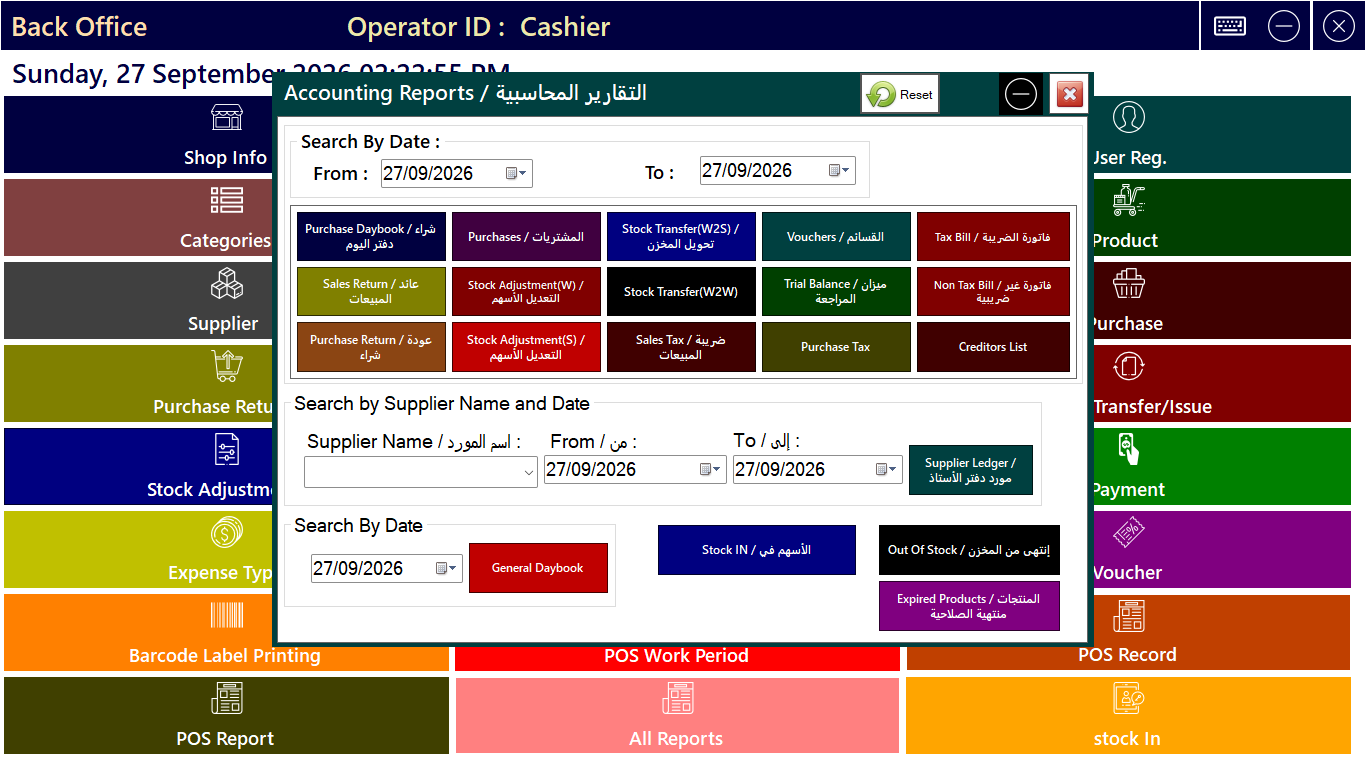Open the top To date calendar dropdown
Viewport: 1366px width, 768px height.
(x=840, y=171)
